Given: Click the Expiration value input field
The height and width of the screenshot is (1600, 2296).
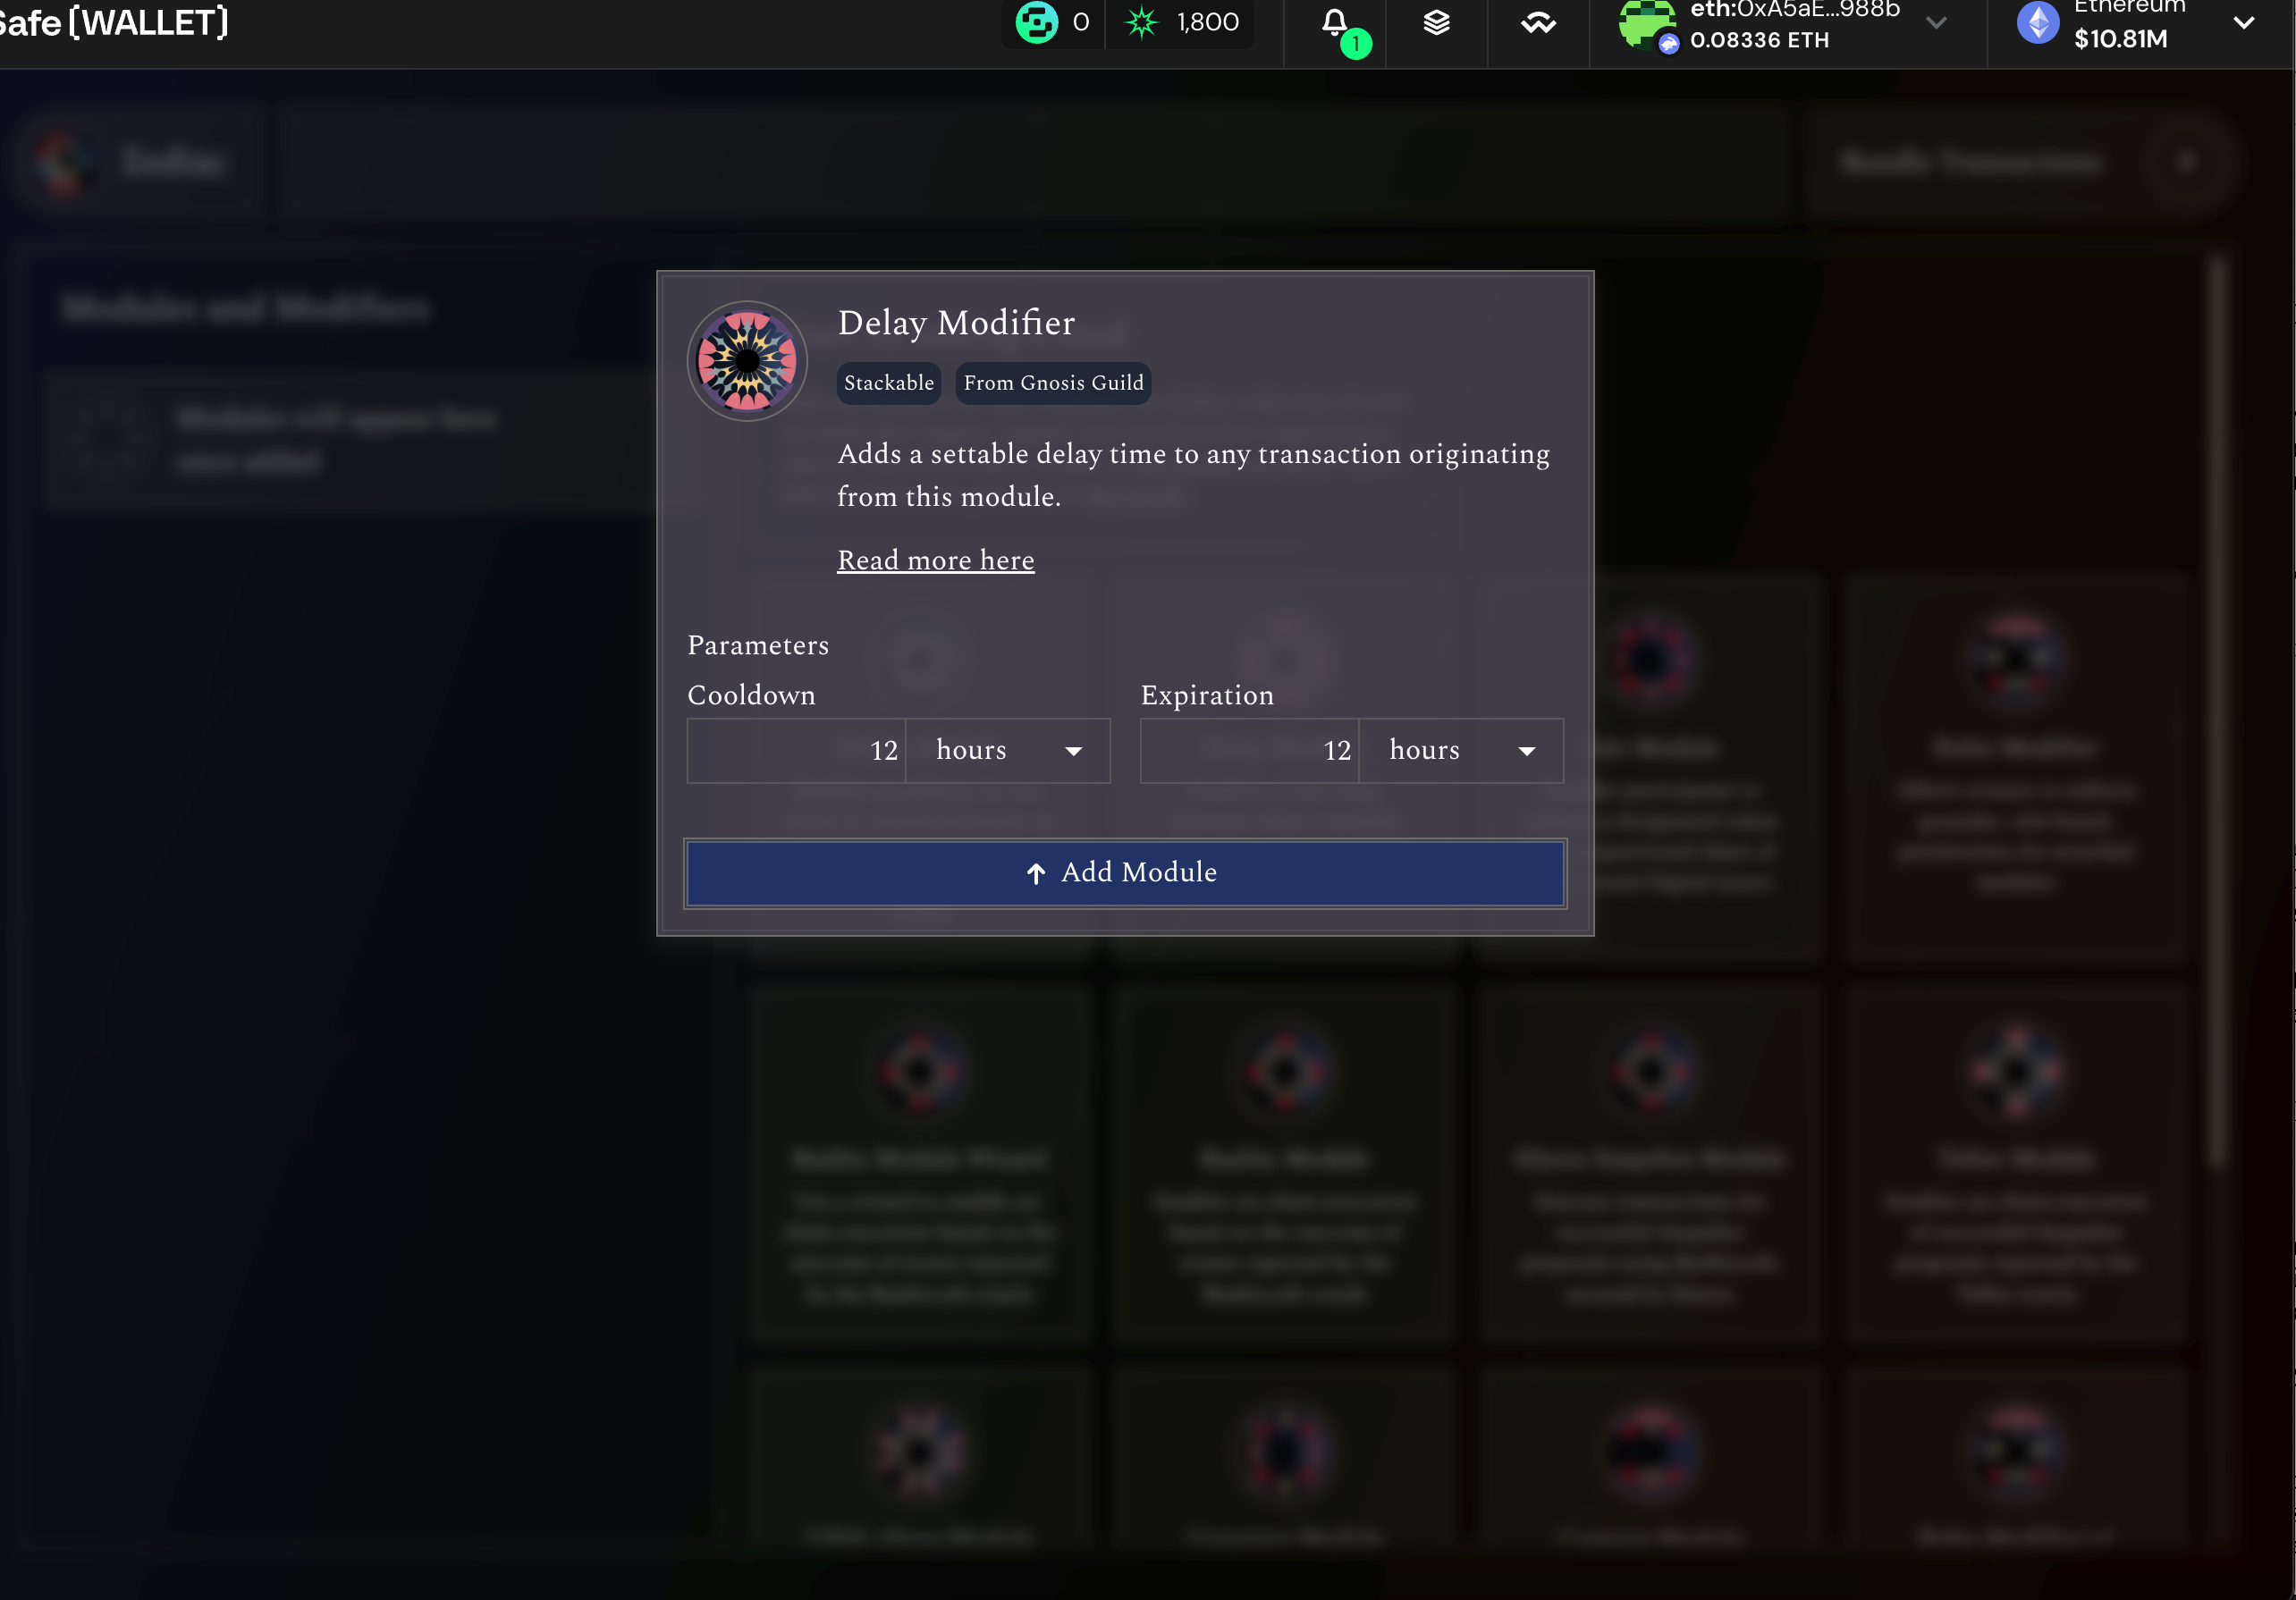Looking at the screenshot, I should (1249, 751).
